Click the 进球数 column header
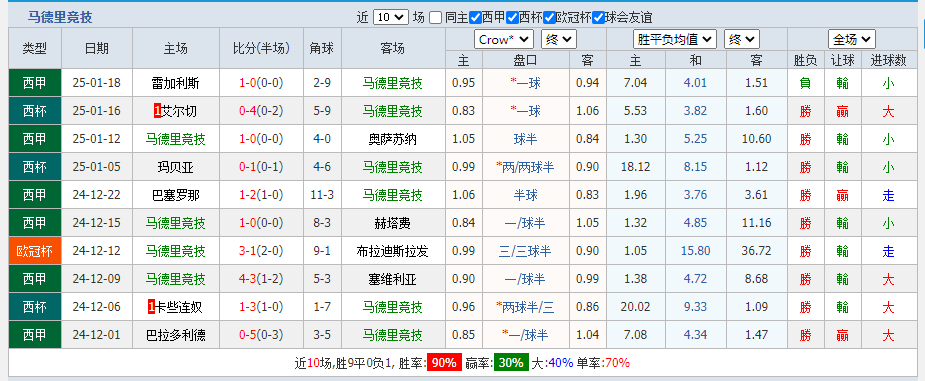Image resolution: width=925 pixels, height=381 pixels. (x=888, y=60)
